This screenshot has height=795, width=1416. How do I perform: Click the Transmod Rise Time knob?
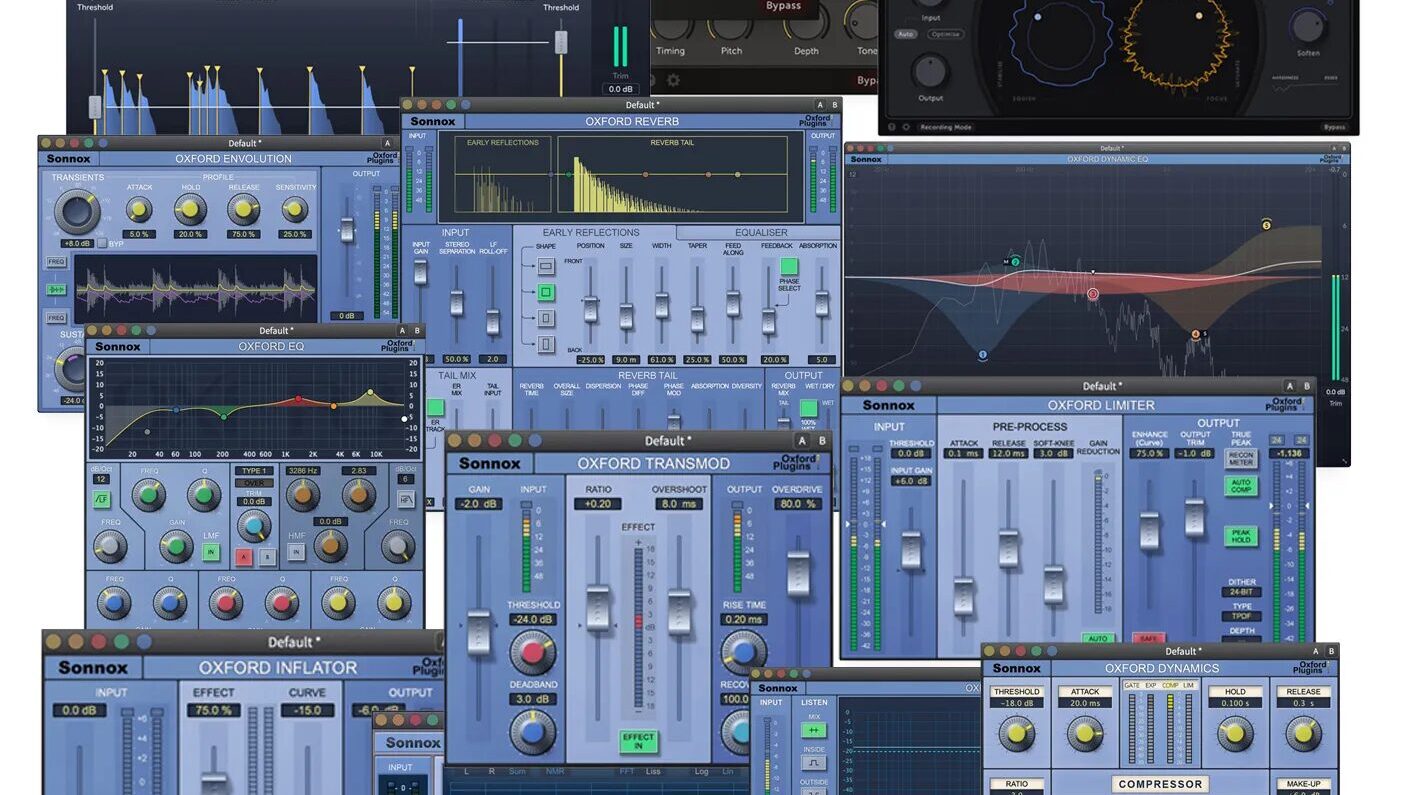743,652
